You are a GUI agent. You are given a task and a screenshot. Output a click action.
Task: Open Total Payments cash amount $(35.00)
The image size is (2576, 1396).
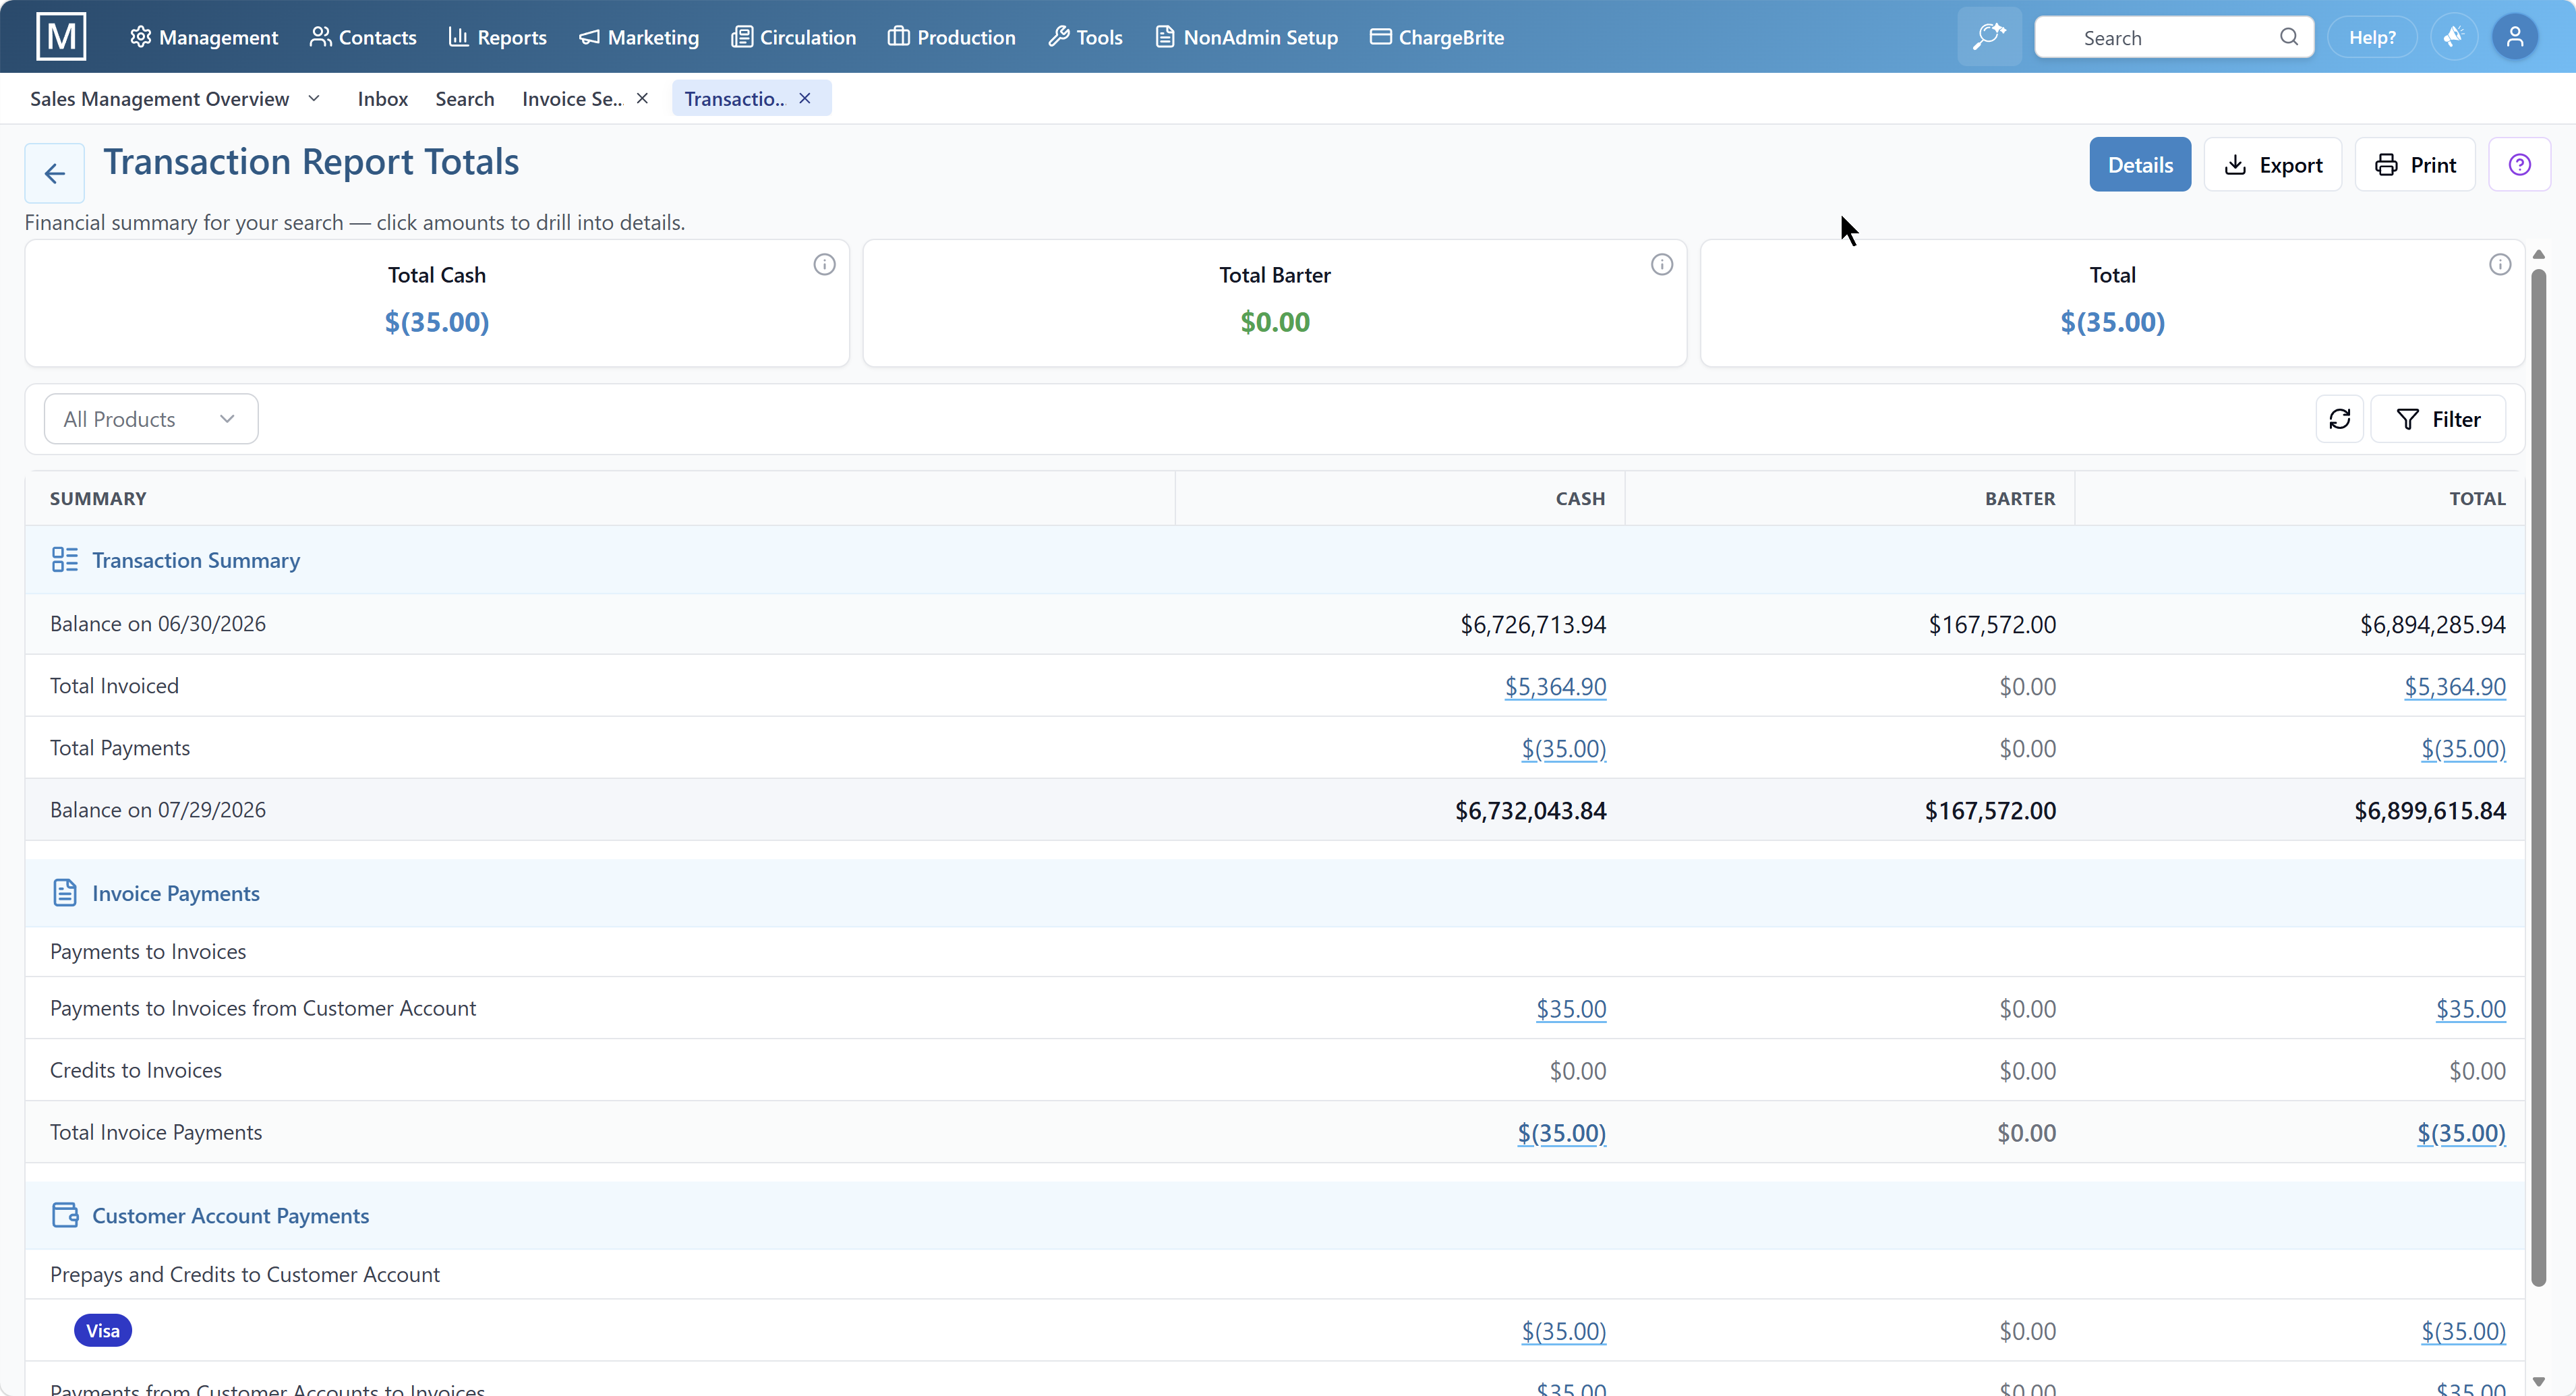coord(1563,749)
